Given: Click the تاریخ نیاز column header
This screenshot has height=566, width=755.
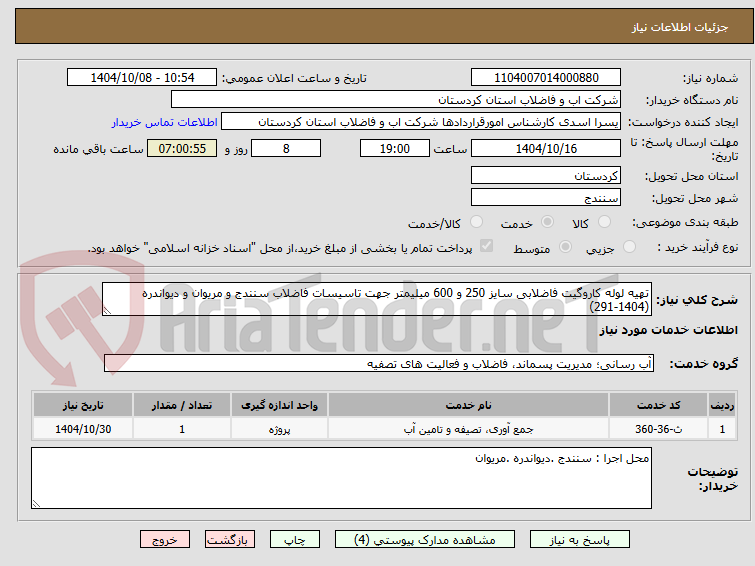Looking at the screenshot, I should point(83,405).
